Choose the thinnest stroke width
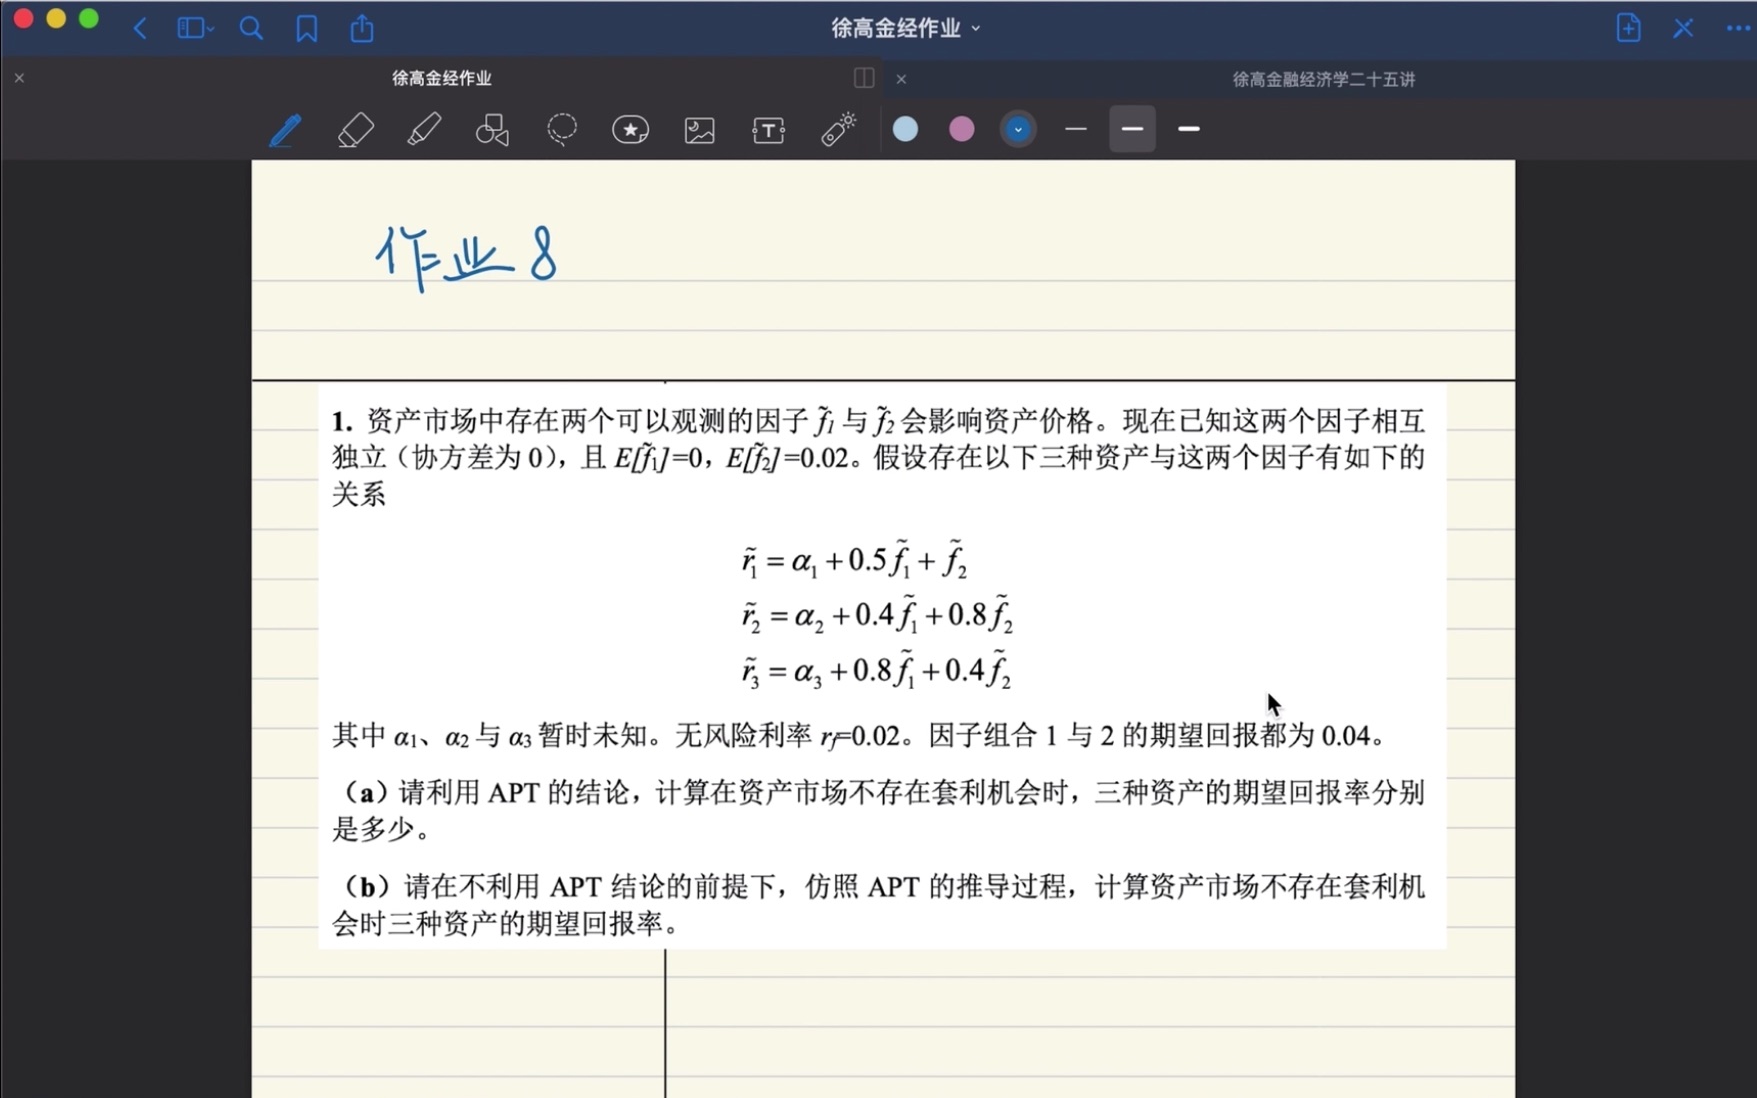 coord(1076,129)
